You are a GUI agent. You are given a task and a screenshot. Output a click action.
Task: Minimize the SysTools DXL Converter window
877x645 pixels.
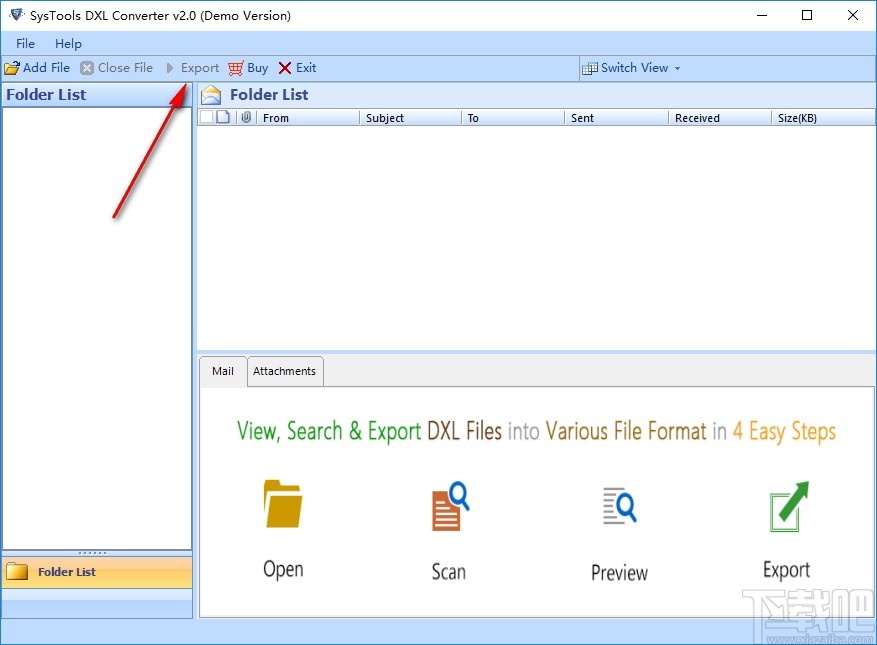(x=762, y=15)
